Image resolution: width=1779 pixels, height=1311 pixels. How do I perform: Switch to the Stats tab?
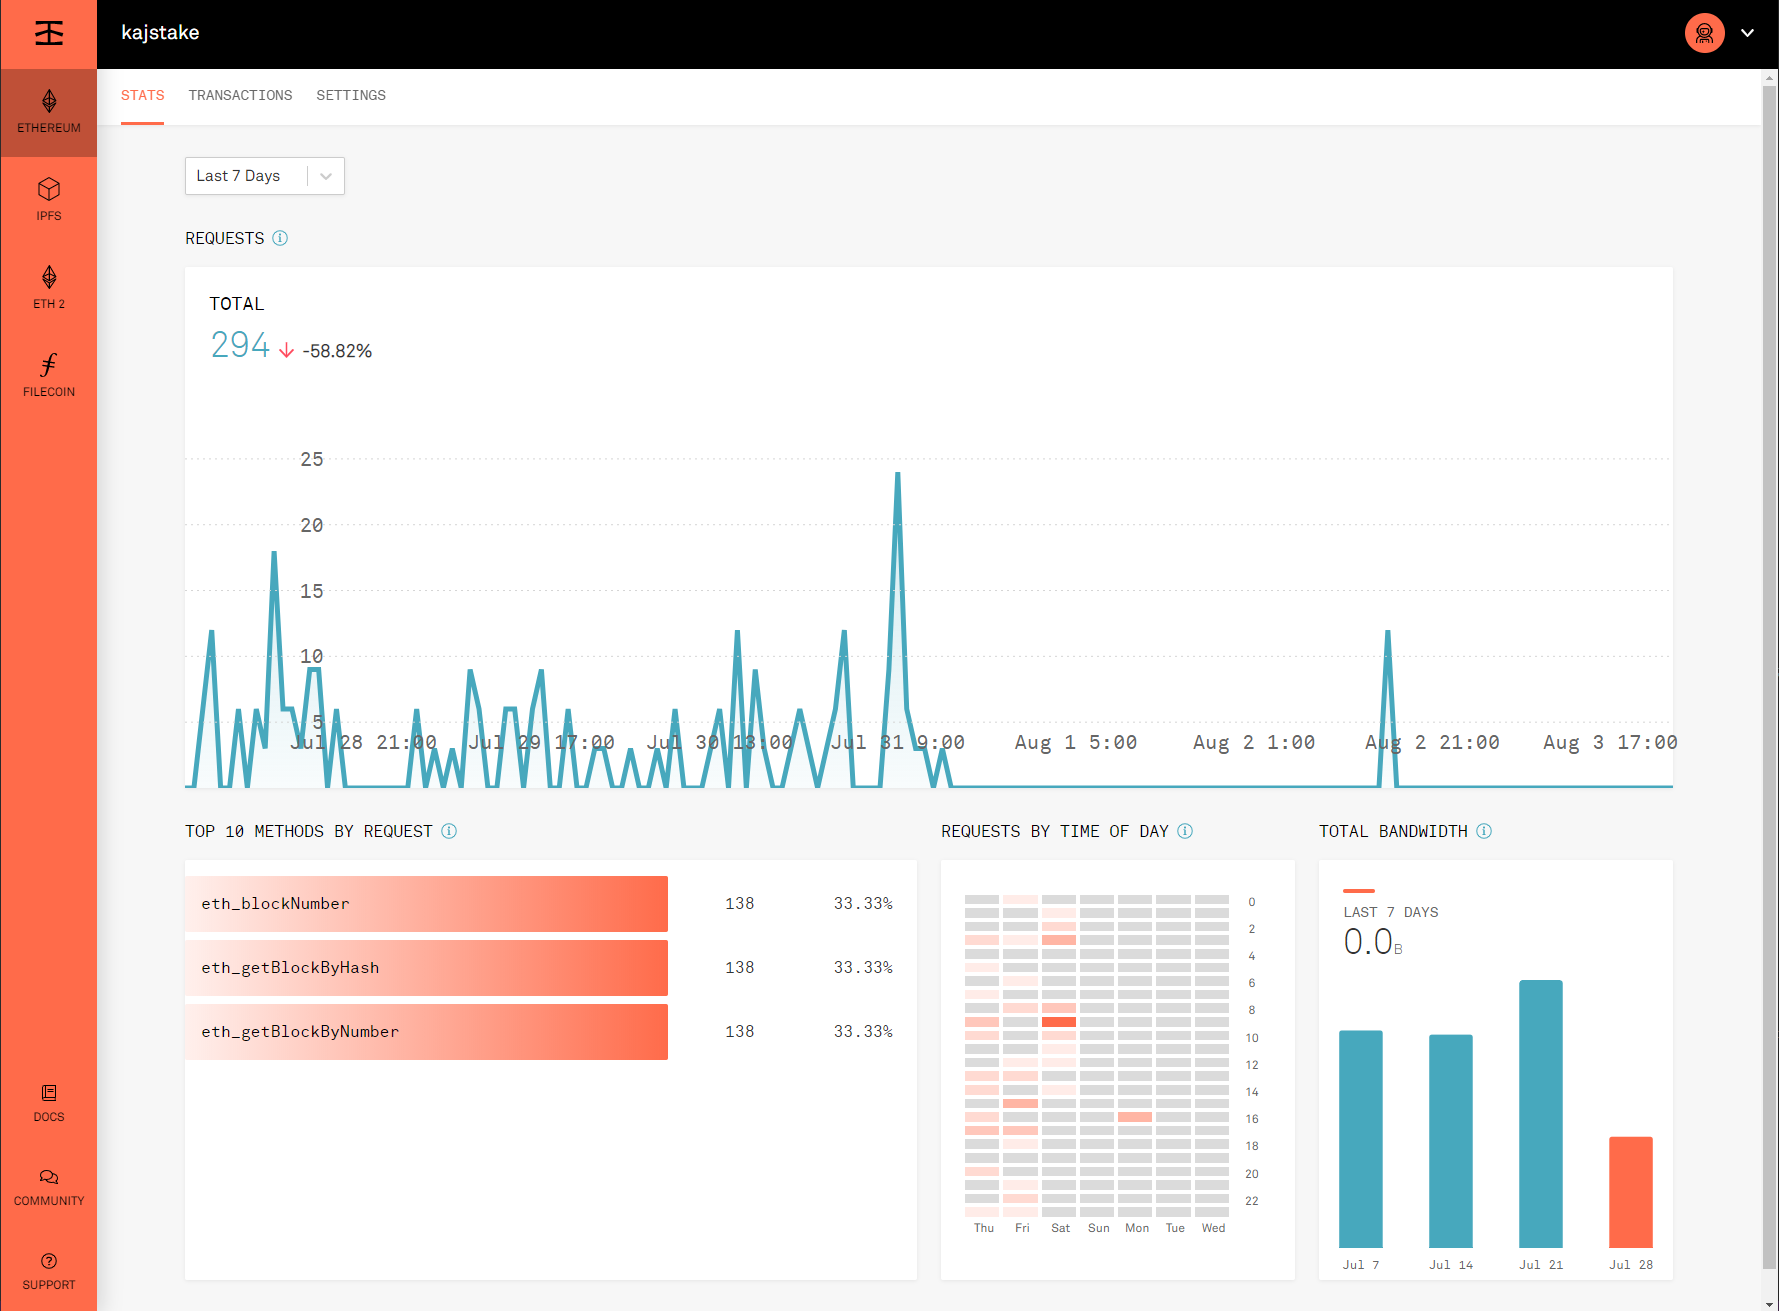click(142, 96)
